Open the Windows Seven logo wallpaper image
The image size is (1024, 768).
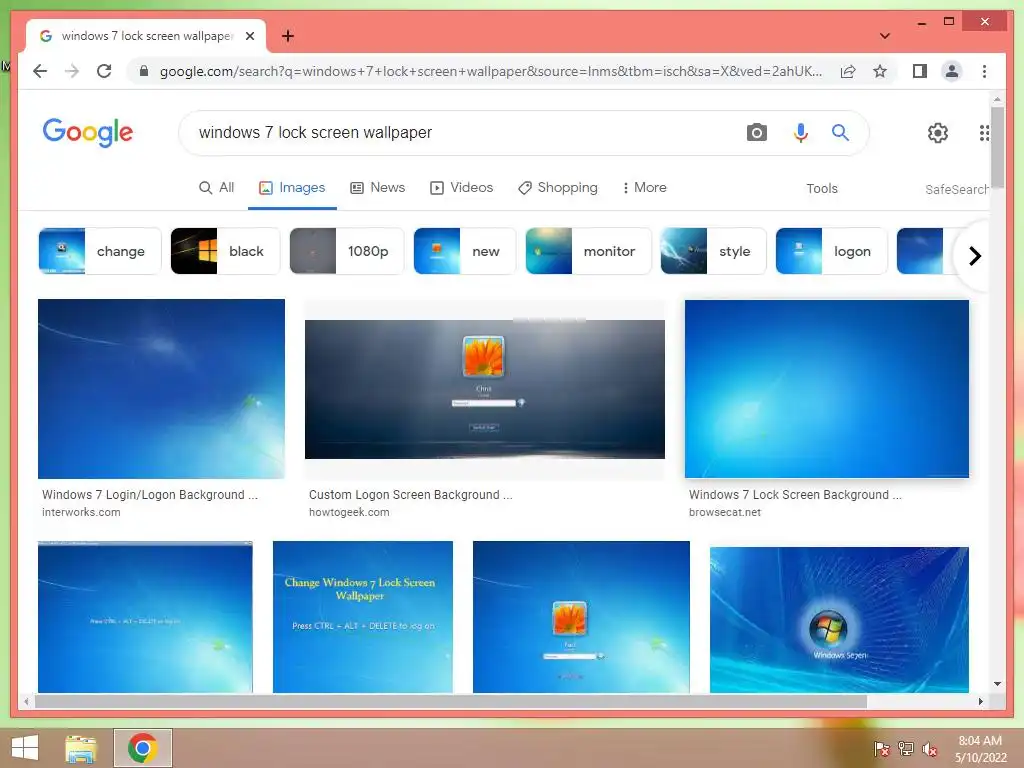tap(839, 620)
